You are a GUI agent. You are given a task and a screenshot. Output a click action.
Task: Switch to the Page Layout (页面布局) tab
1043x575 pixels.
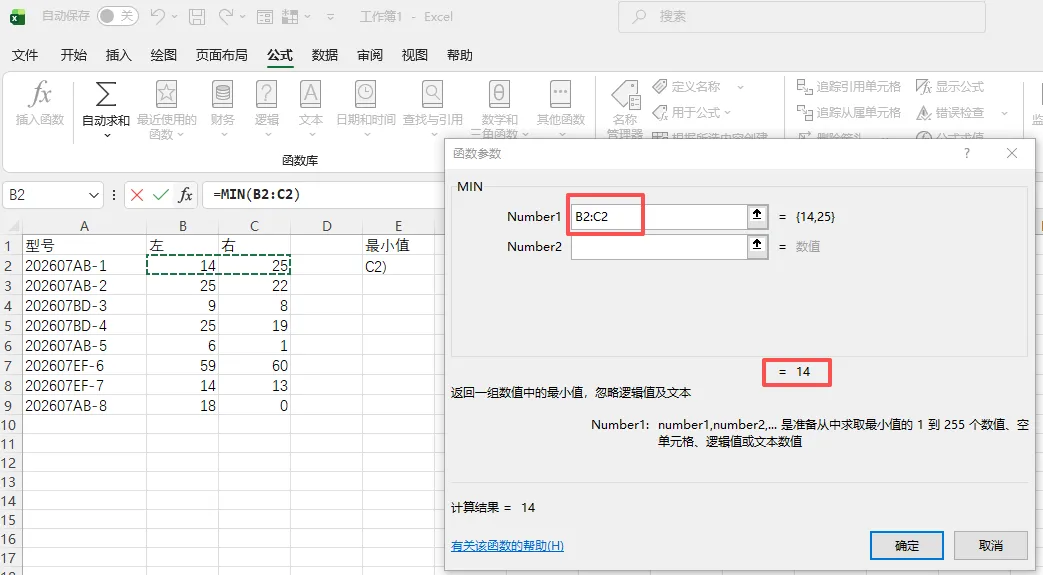(222, 55)
